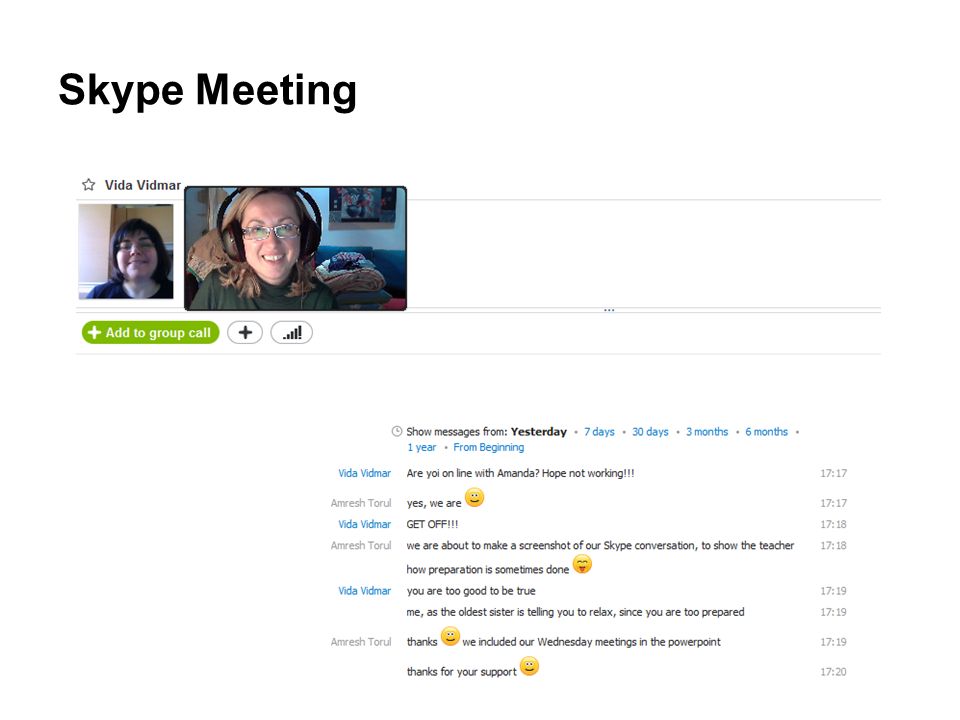The width and height of the screenshot is (960, 720).
Task: Click the small self-view webcam thumbnail
Action: coord(126,252)
